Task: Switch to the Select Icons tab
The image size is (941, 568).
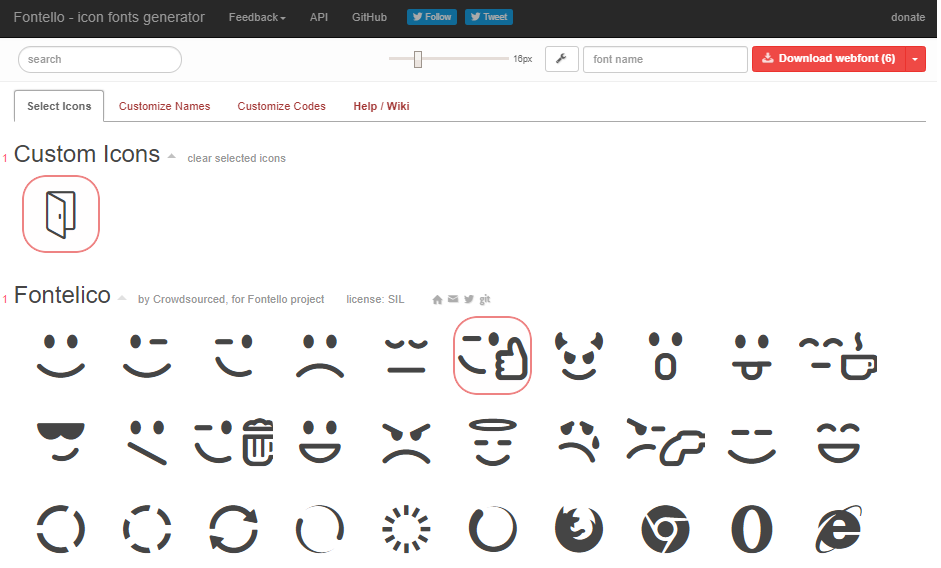Action: 59,106
